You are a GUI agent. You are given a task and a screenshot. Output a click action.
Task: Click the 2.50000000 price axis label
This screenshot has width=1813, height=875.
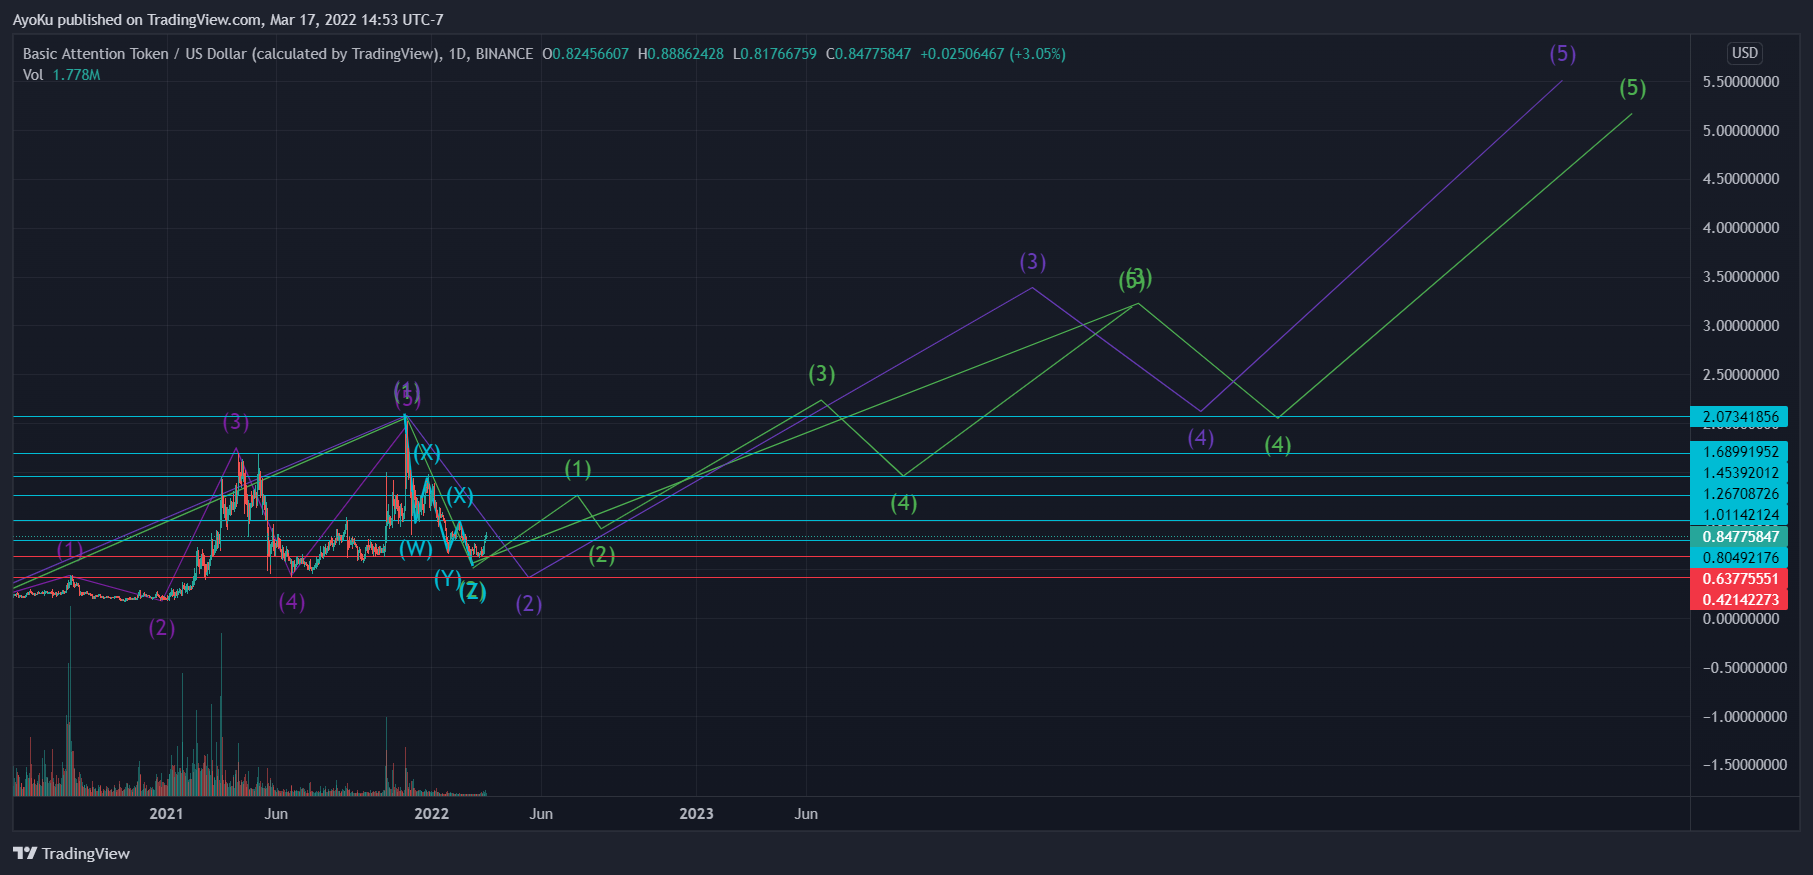click(x=1741, y=375)
